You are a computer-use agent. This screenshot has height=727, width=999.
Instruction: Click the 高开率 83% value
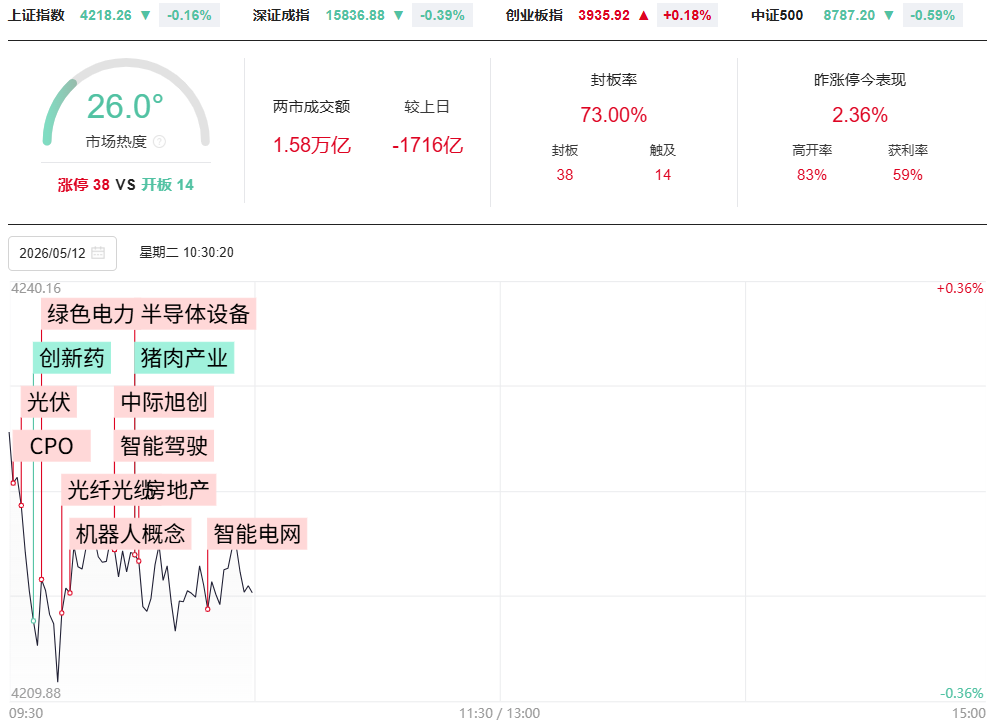point(812,175)
